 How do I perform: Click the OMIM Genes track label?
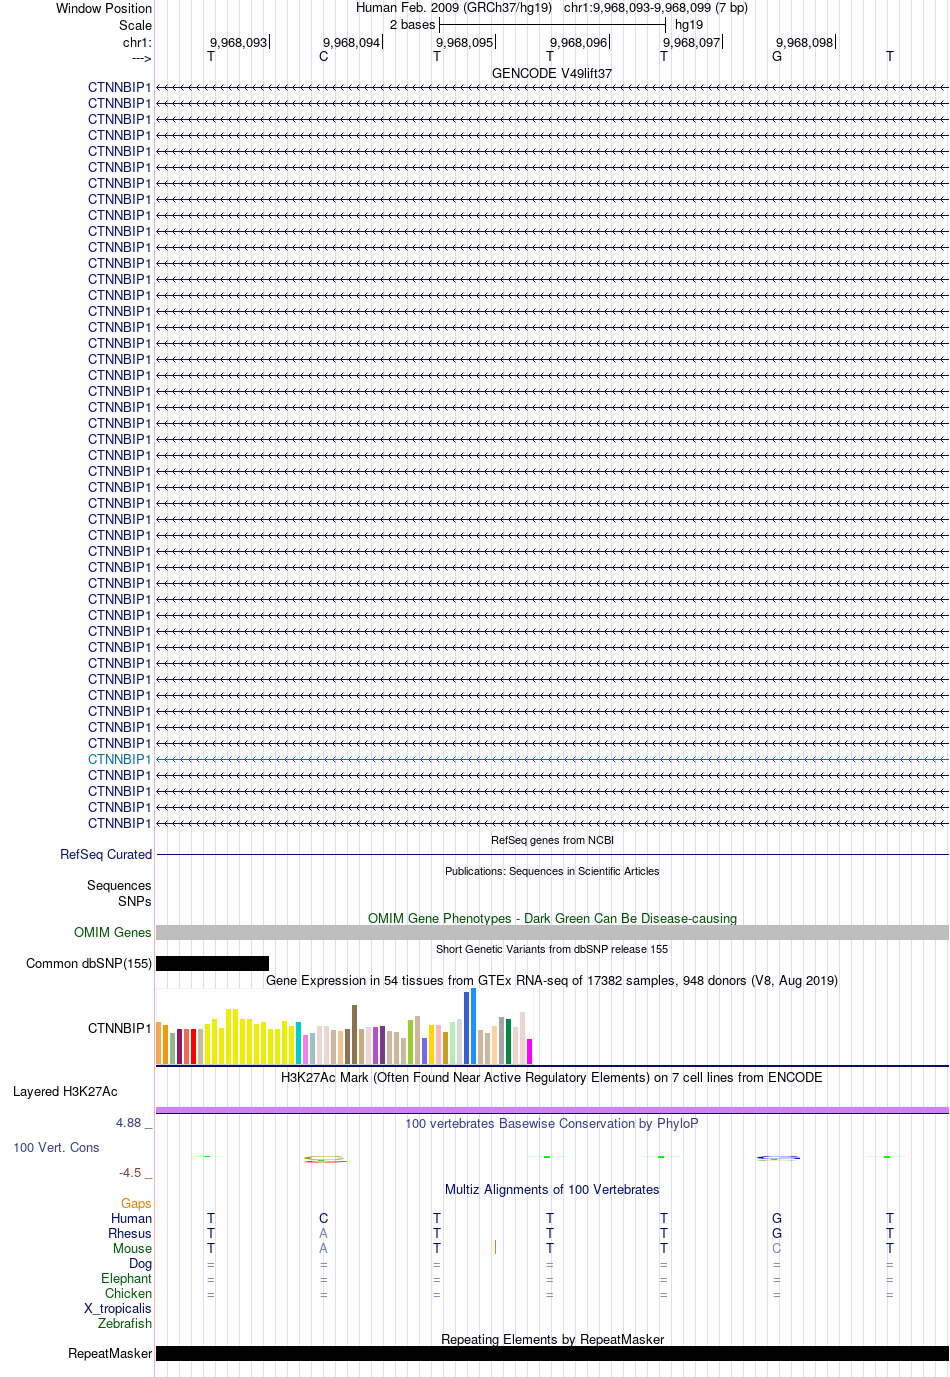tap(113, 932)
